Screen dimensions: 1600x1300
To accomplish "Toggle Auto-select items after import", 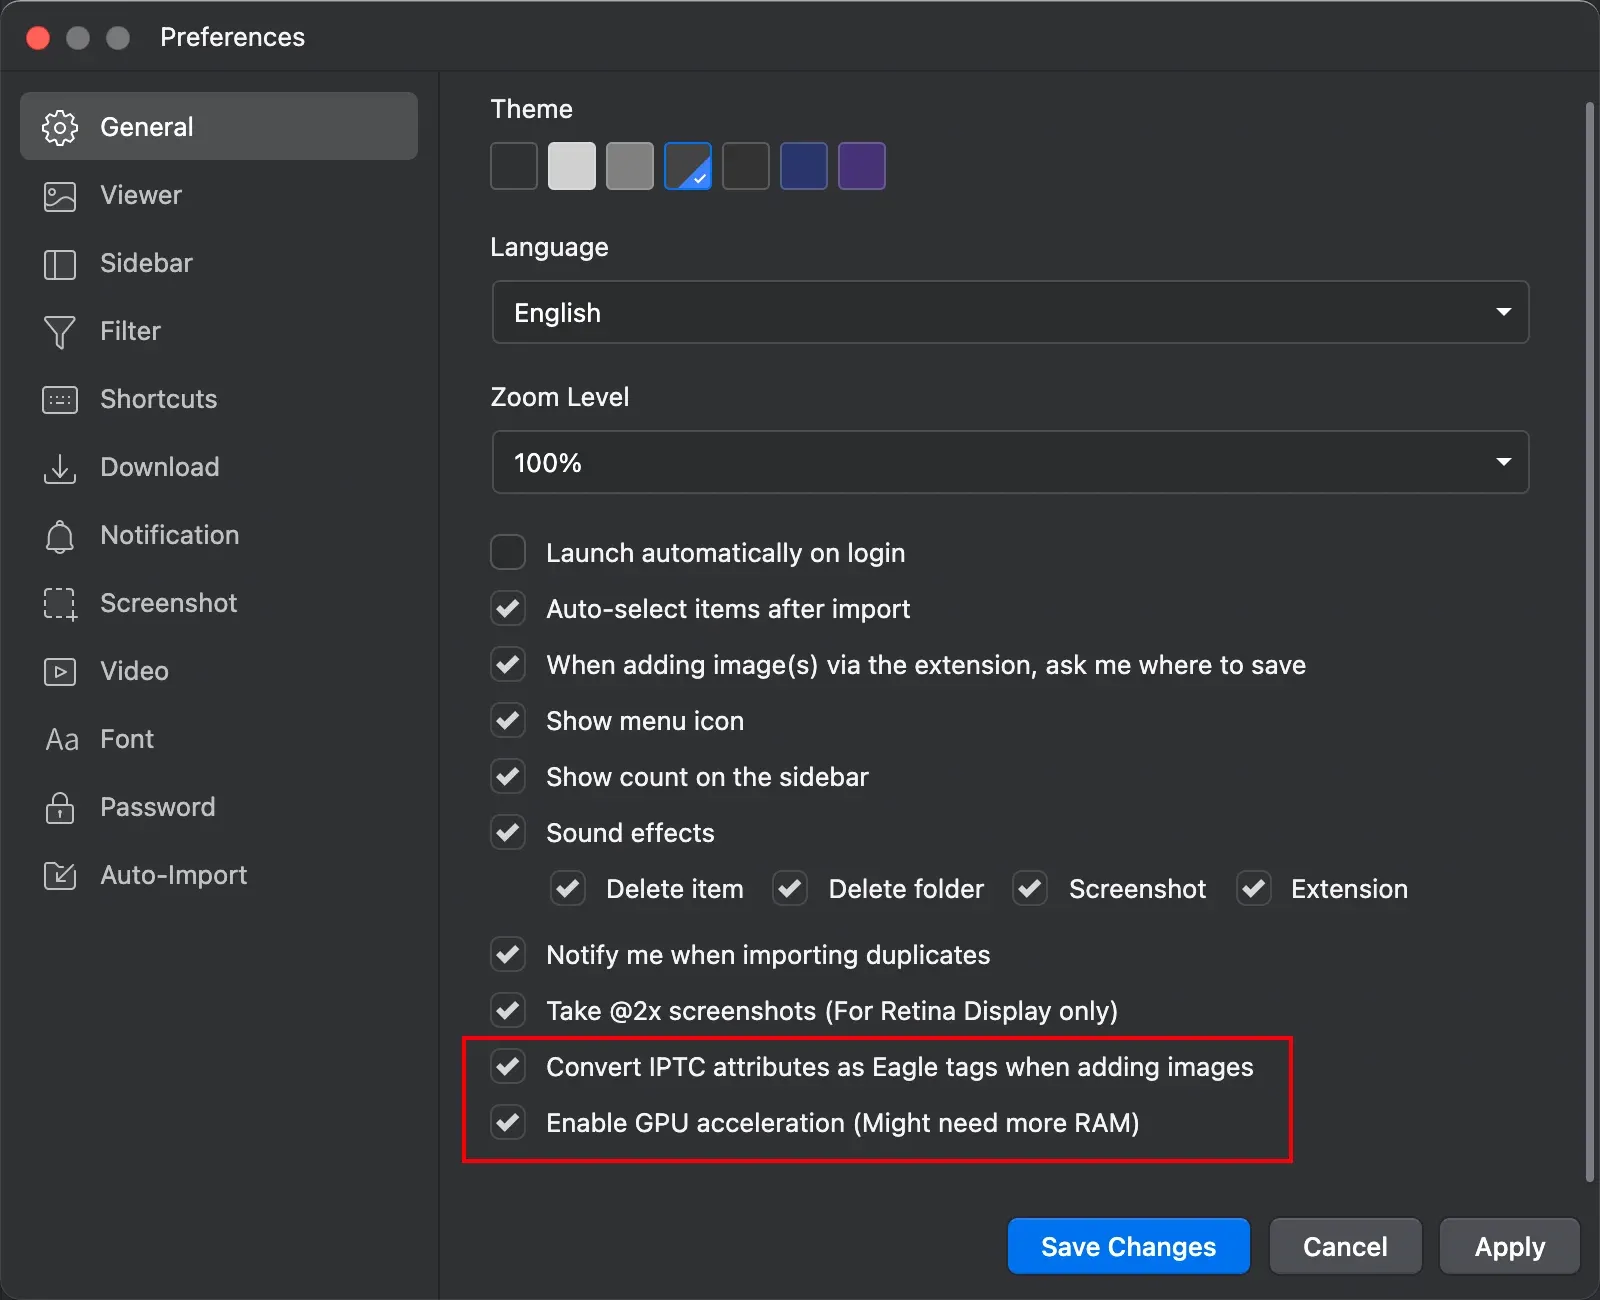I will 508,608.
